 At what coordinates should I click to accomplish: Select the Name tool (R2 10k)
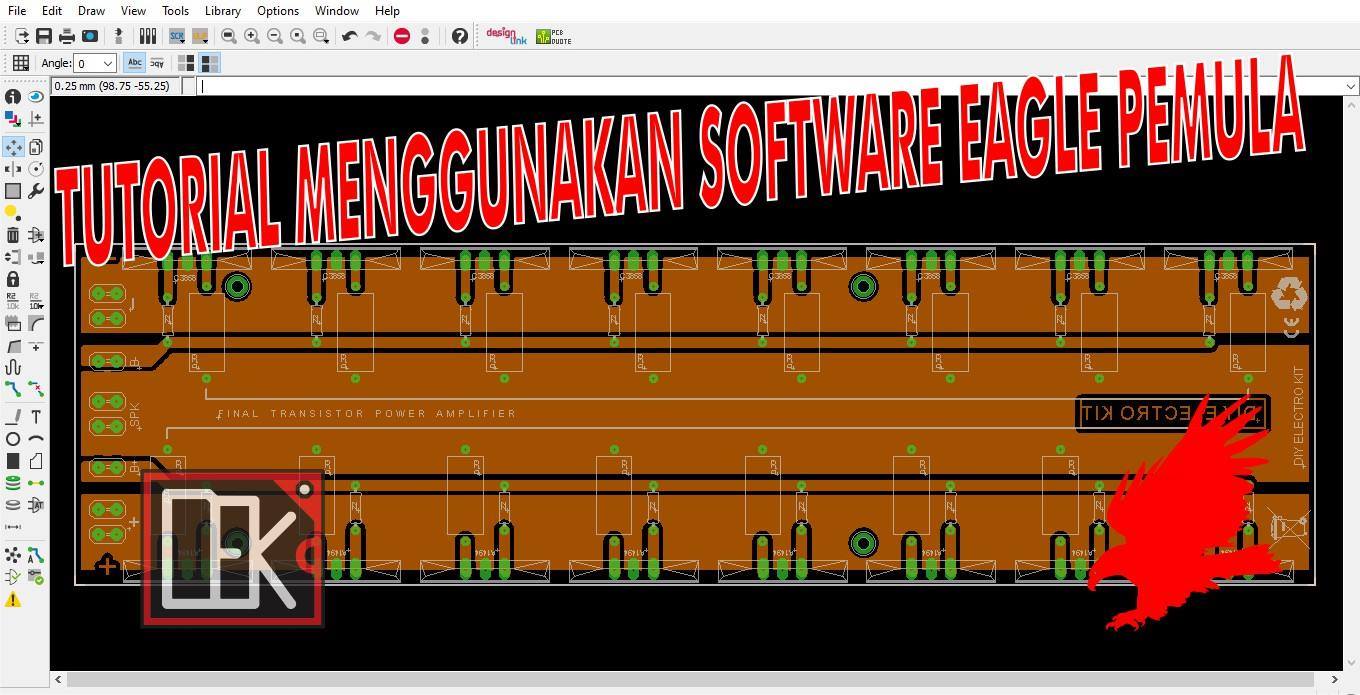point(13,301)
